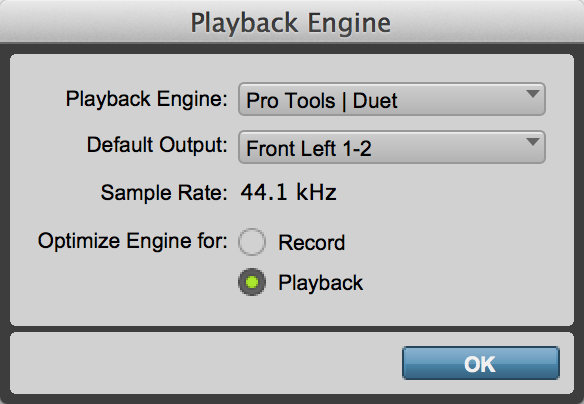
Task: Click the "Sample Rate:" label
Action: tap(164, 193)
